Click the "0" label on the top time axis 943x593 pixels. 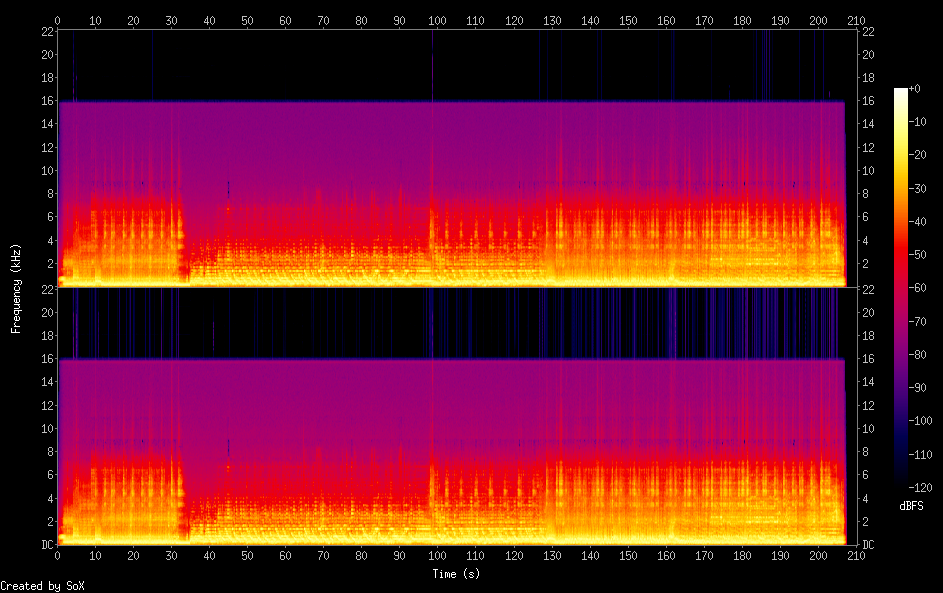(57, 20)
